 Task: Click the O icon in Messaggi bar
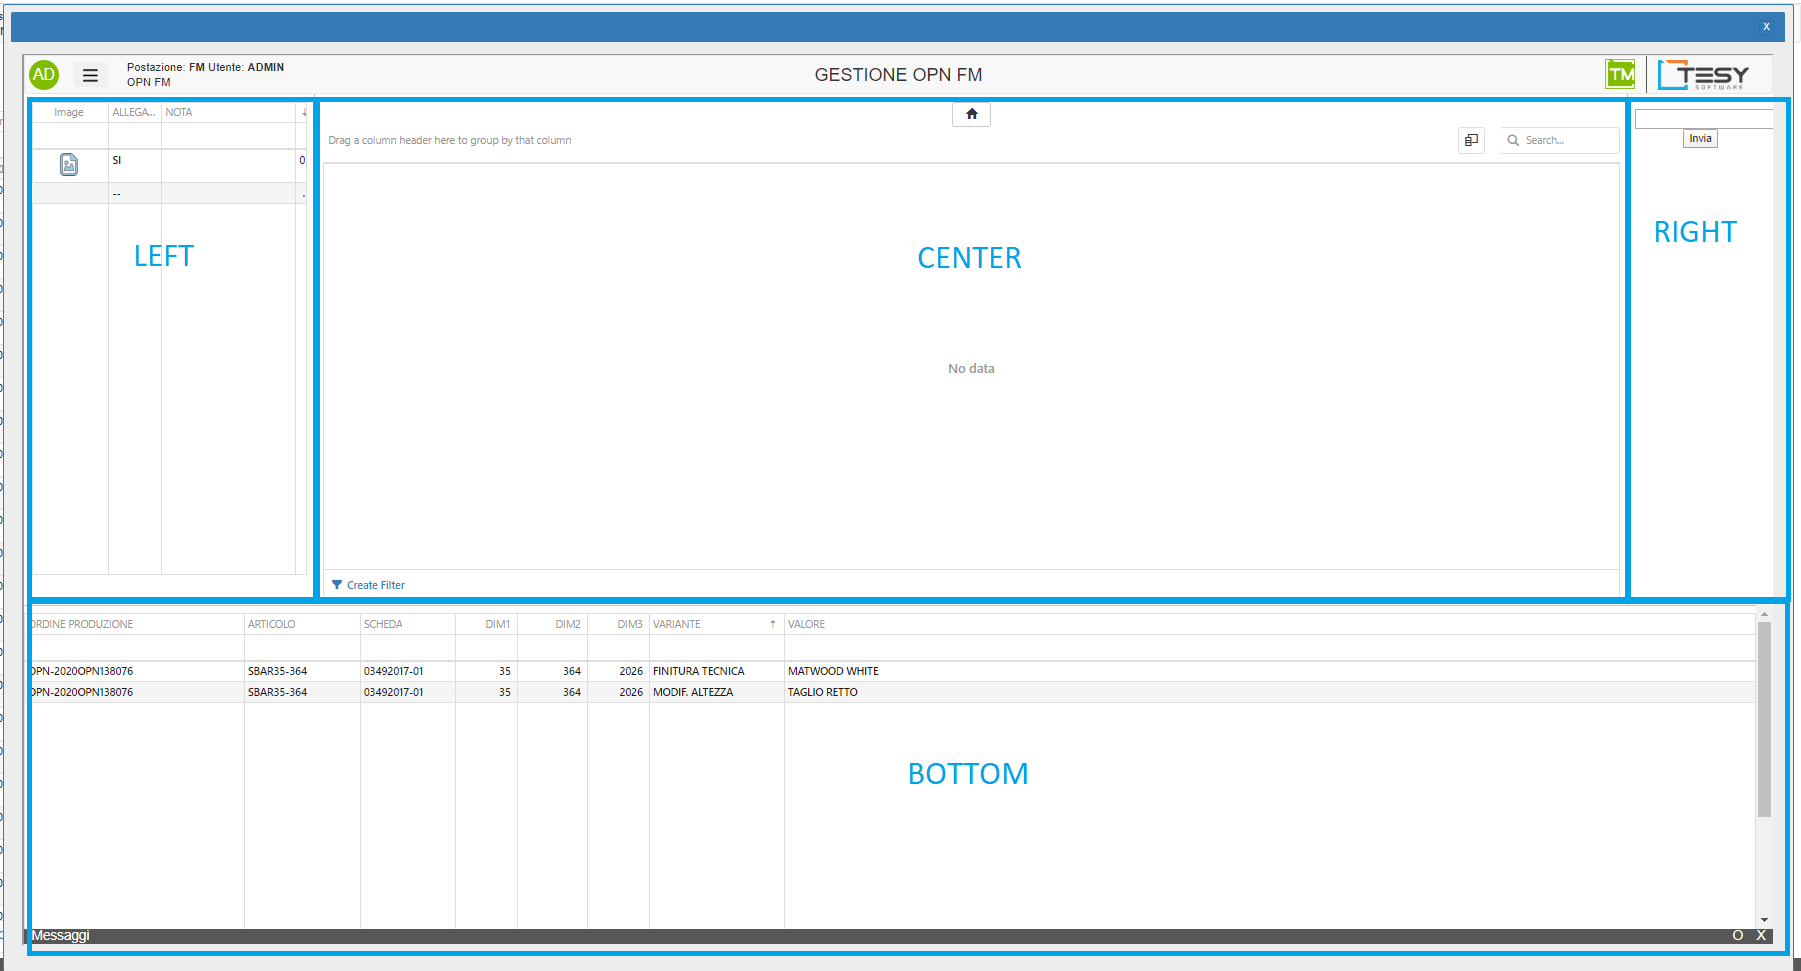[1737, 935]
